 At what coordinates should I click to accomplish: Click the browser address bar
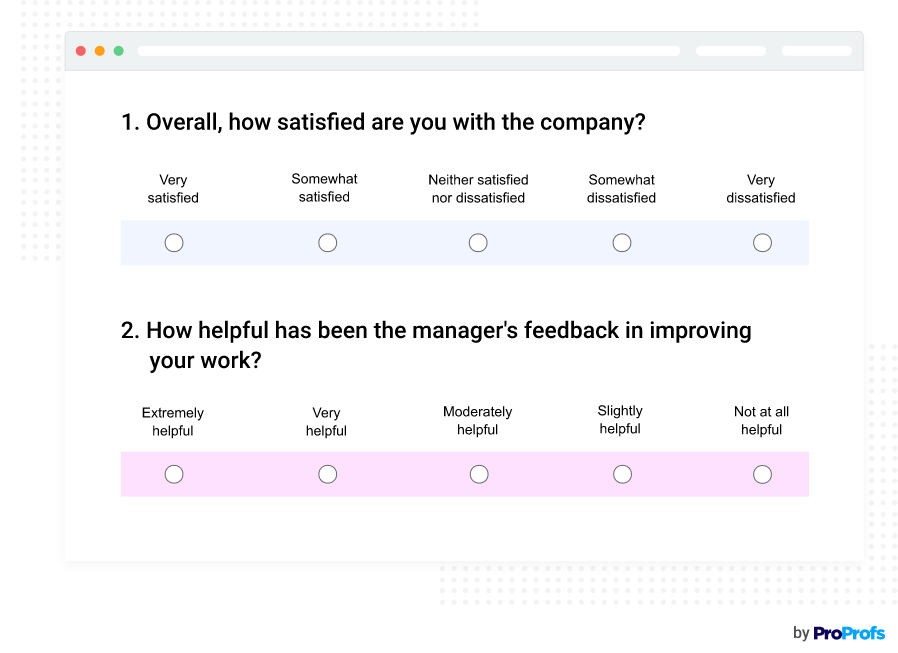(408, 51)
